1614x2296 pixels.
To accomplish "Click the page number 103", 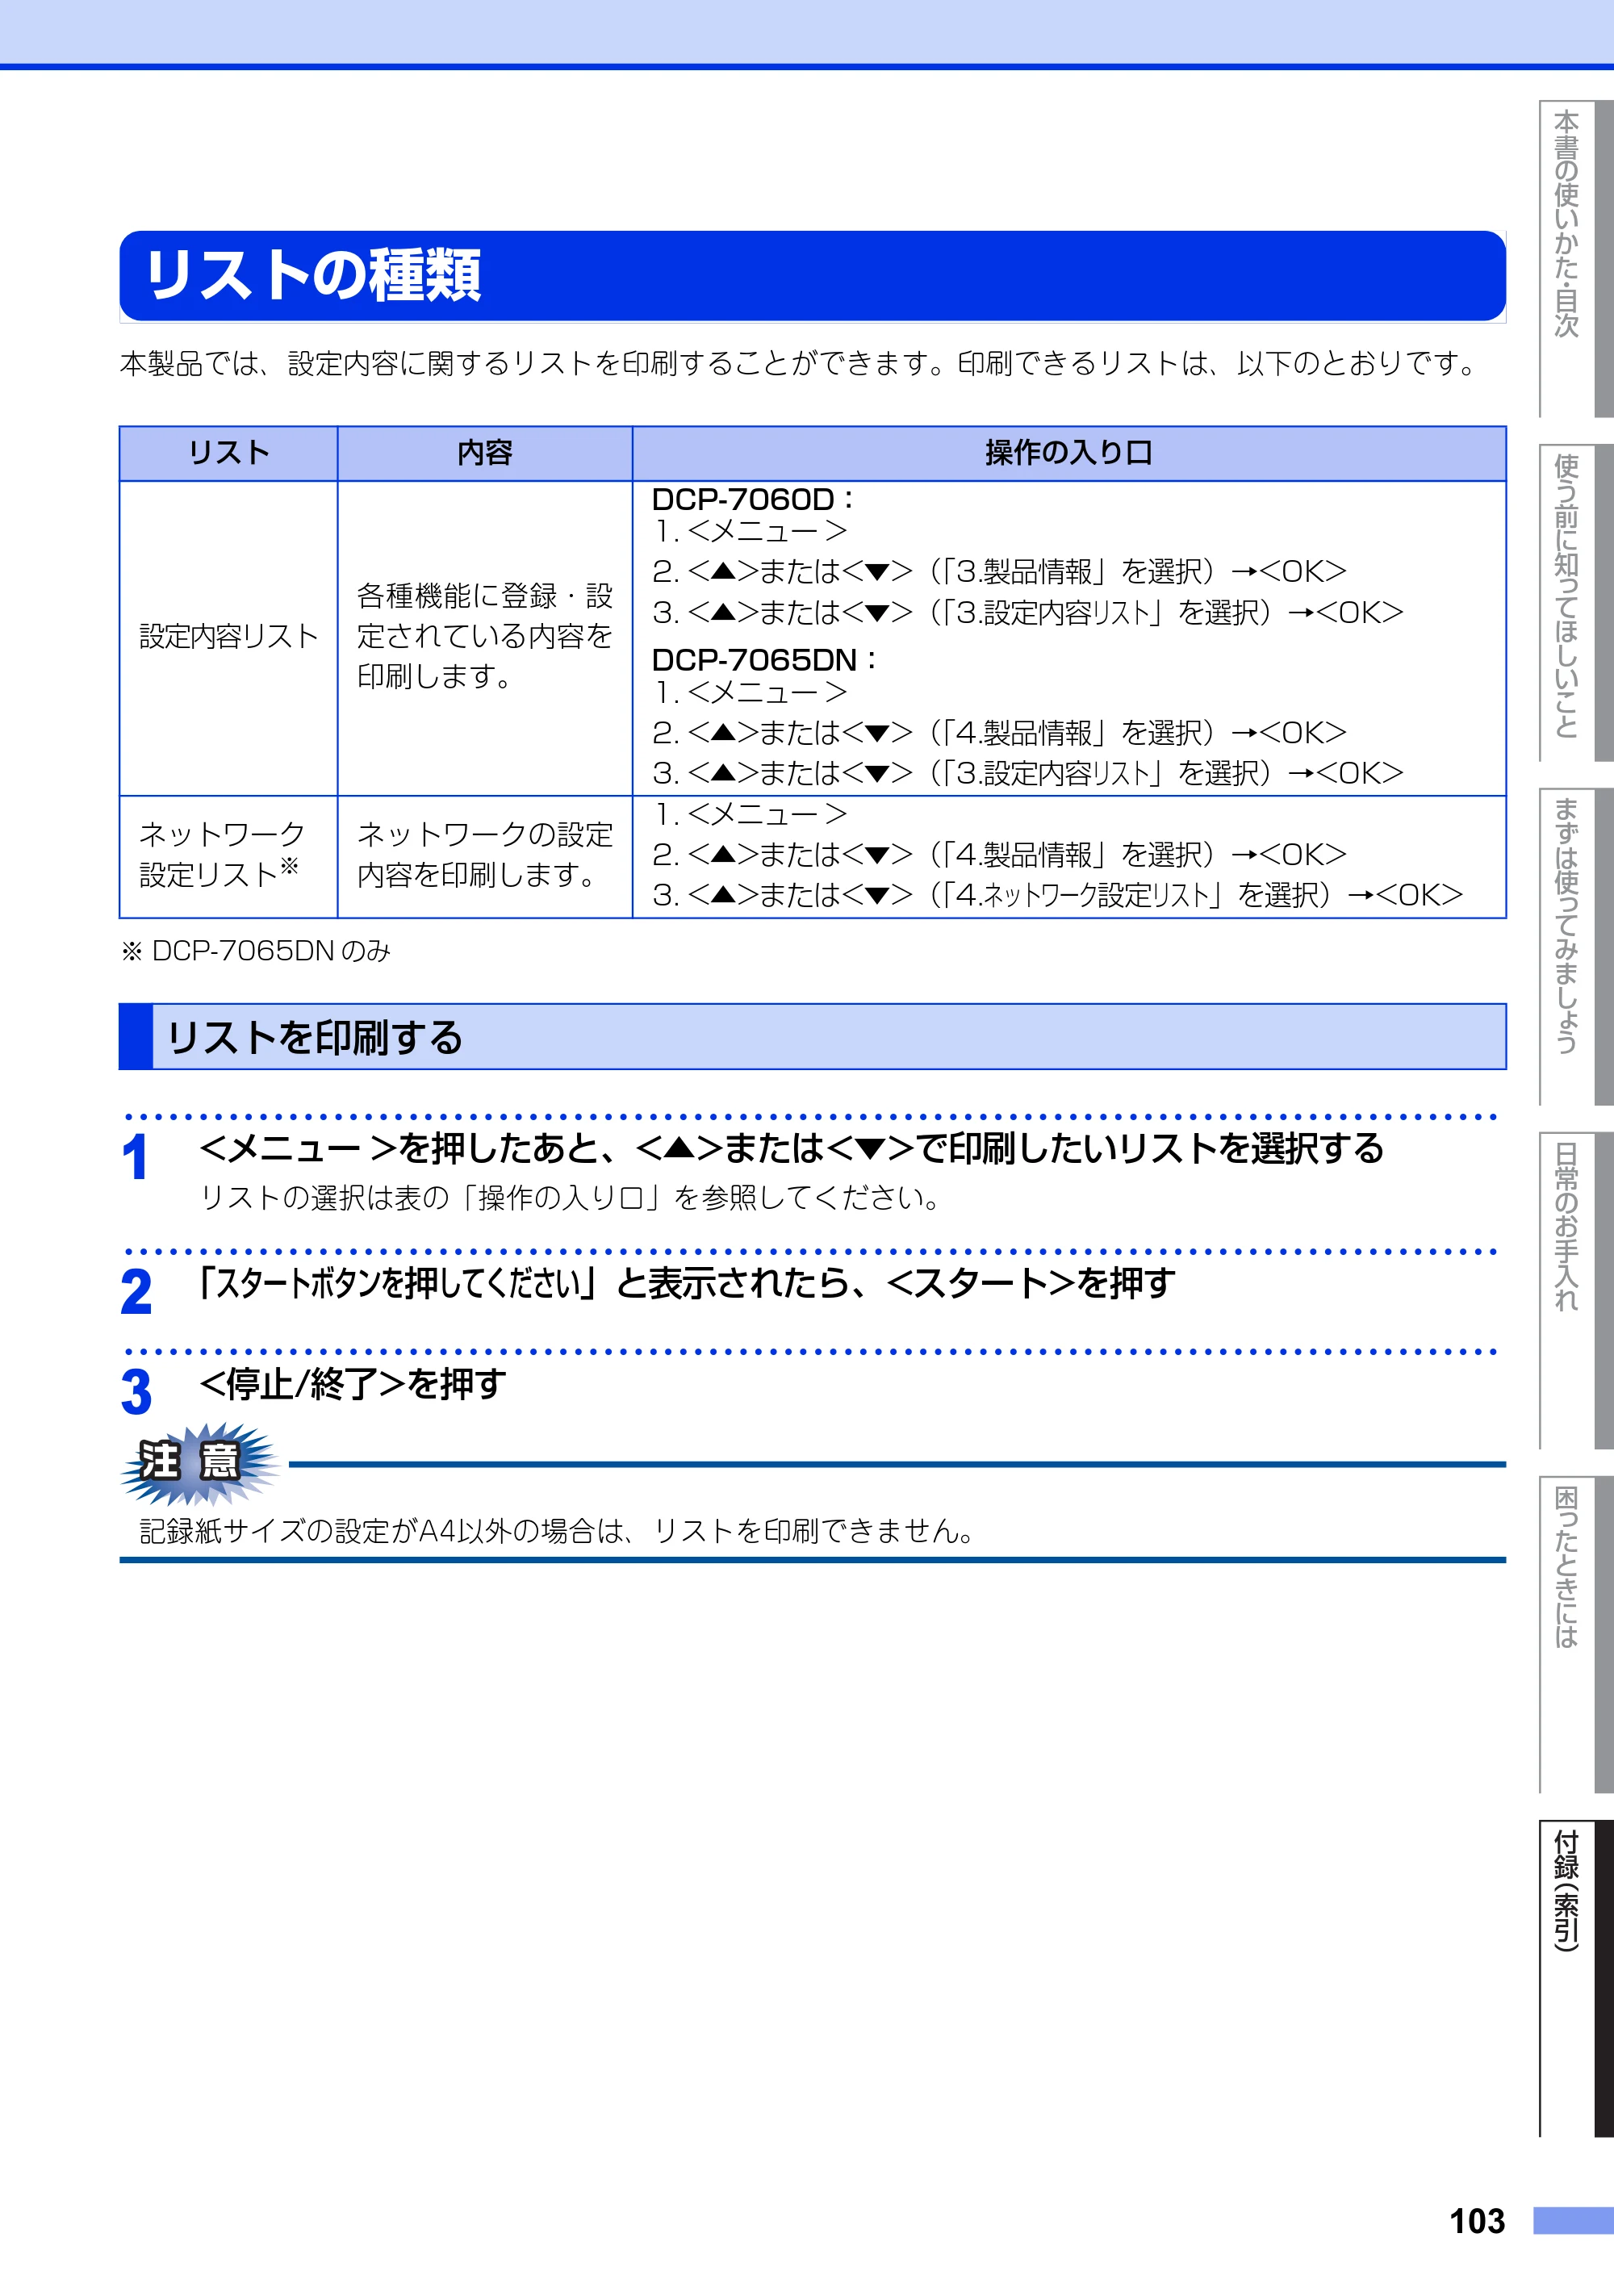I will click(x=1477, y=2221).
